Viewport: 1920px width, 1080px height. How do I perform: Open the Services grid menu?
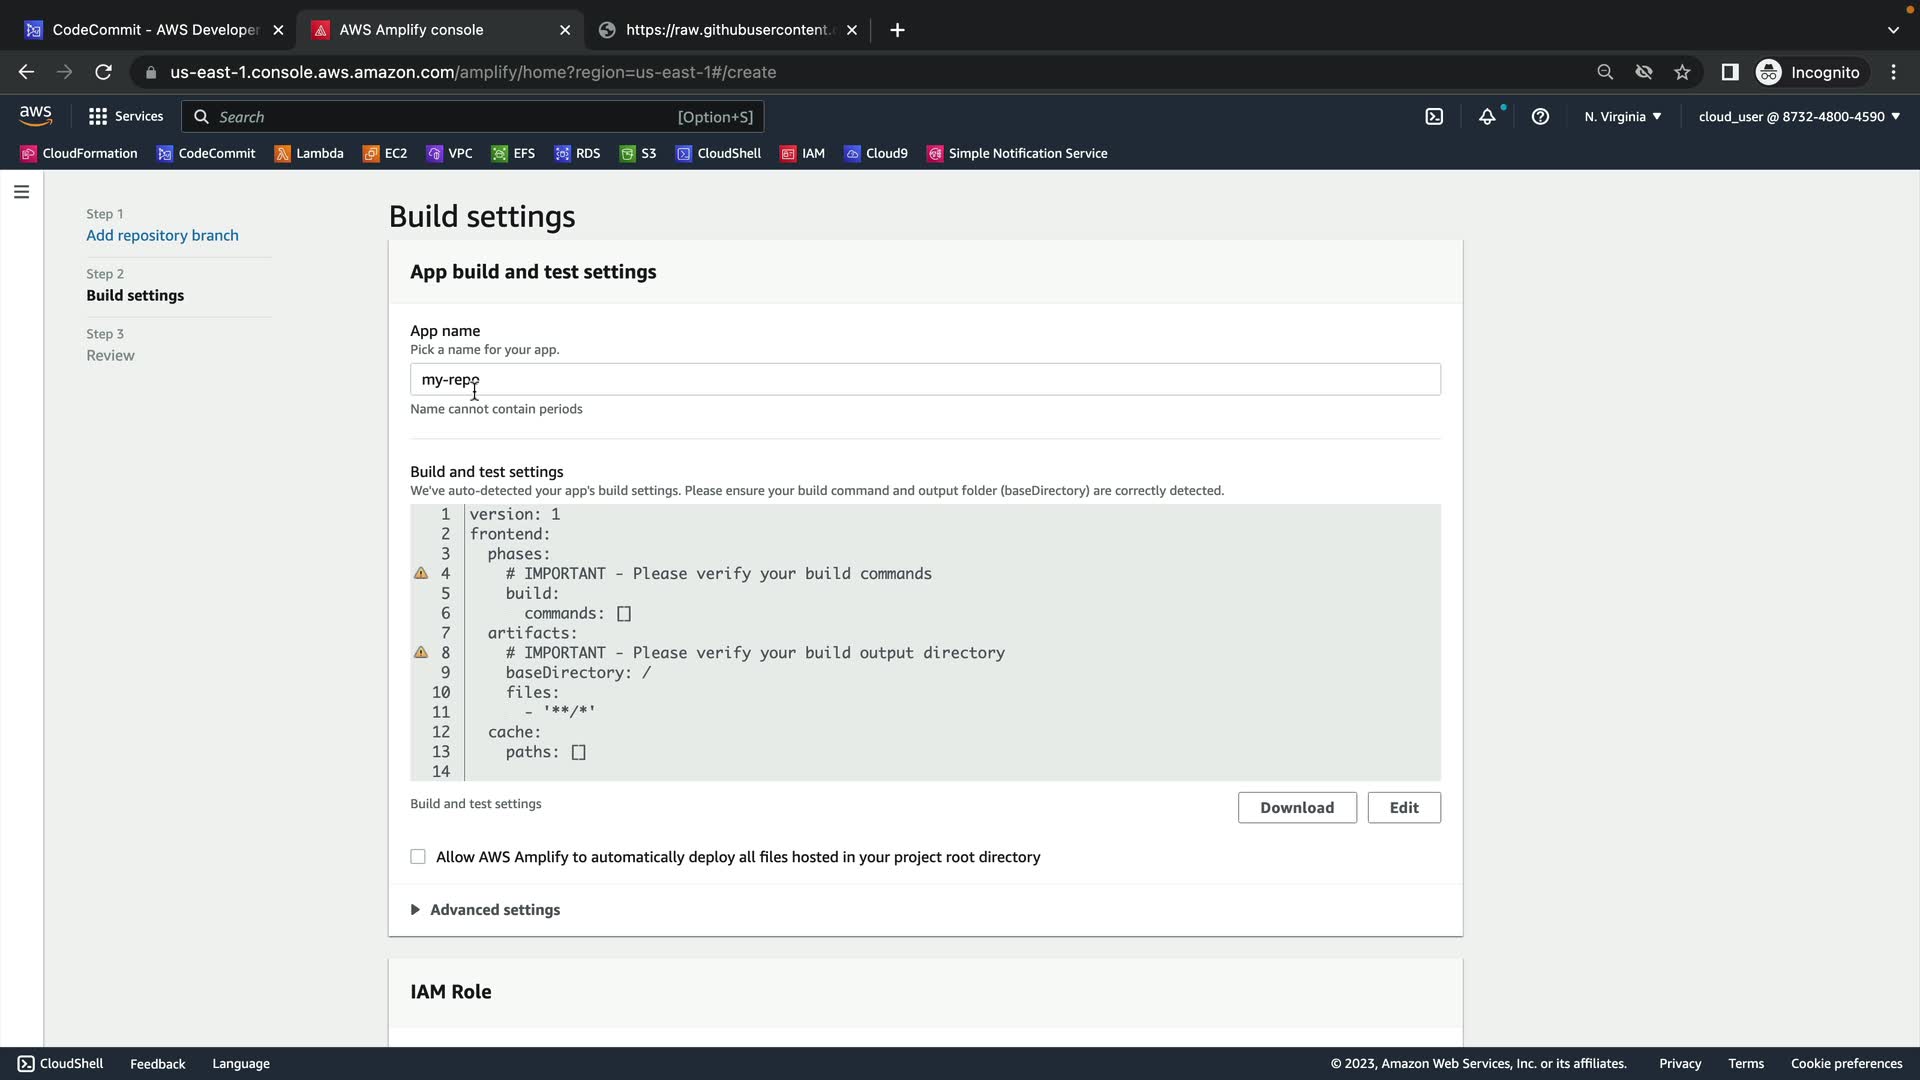click(126, 117)
